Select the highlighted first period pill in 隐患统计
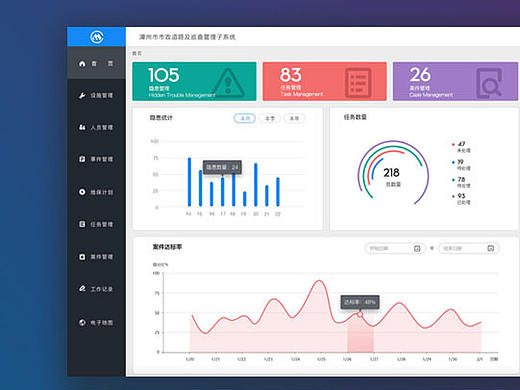Viewport: 520px width, 390px height. tap(245, 118)
